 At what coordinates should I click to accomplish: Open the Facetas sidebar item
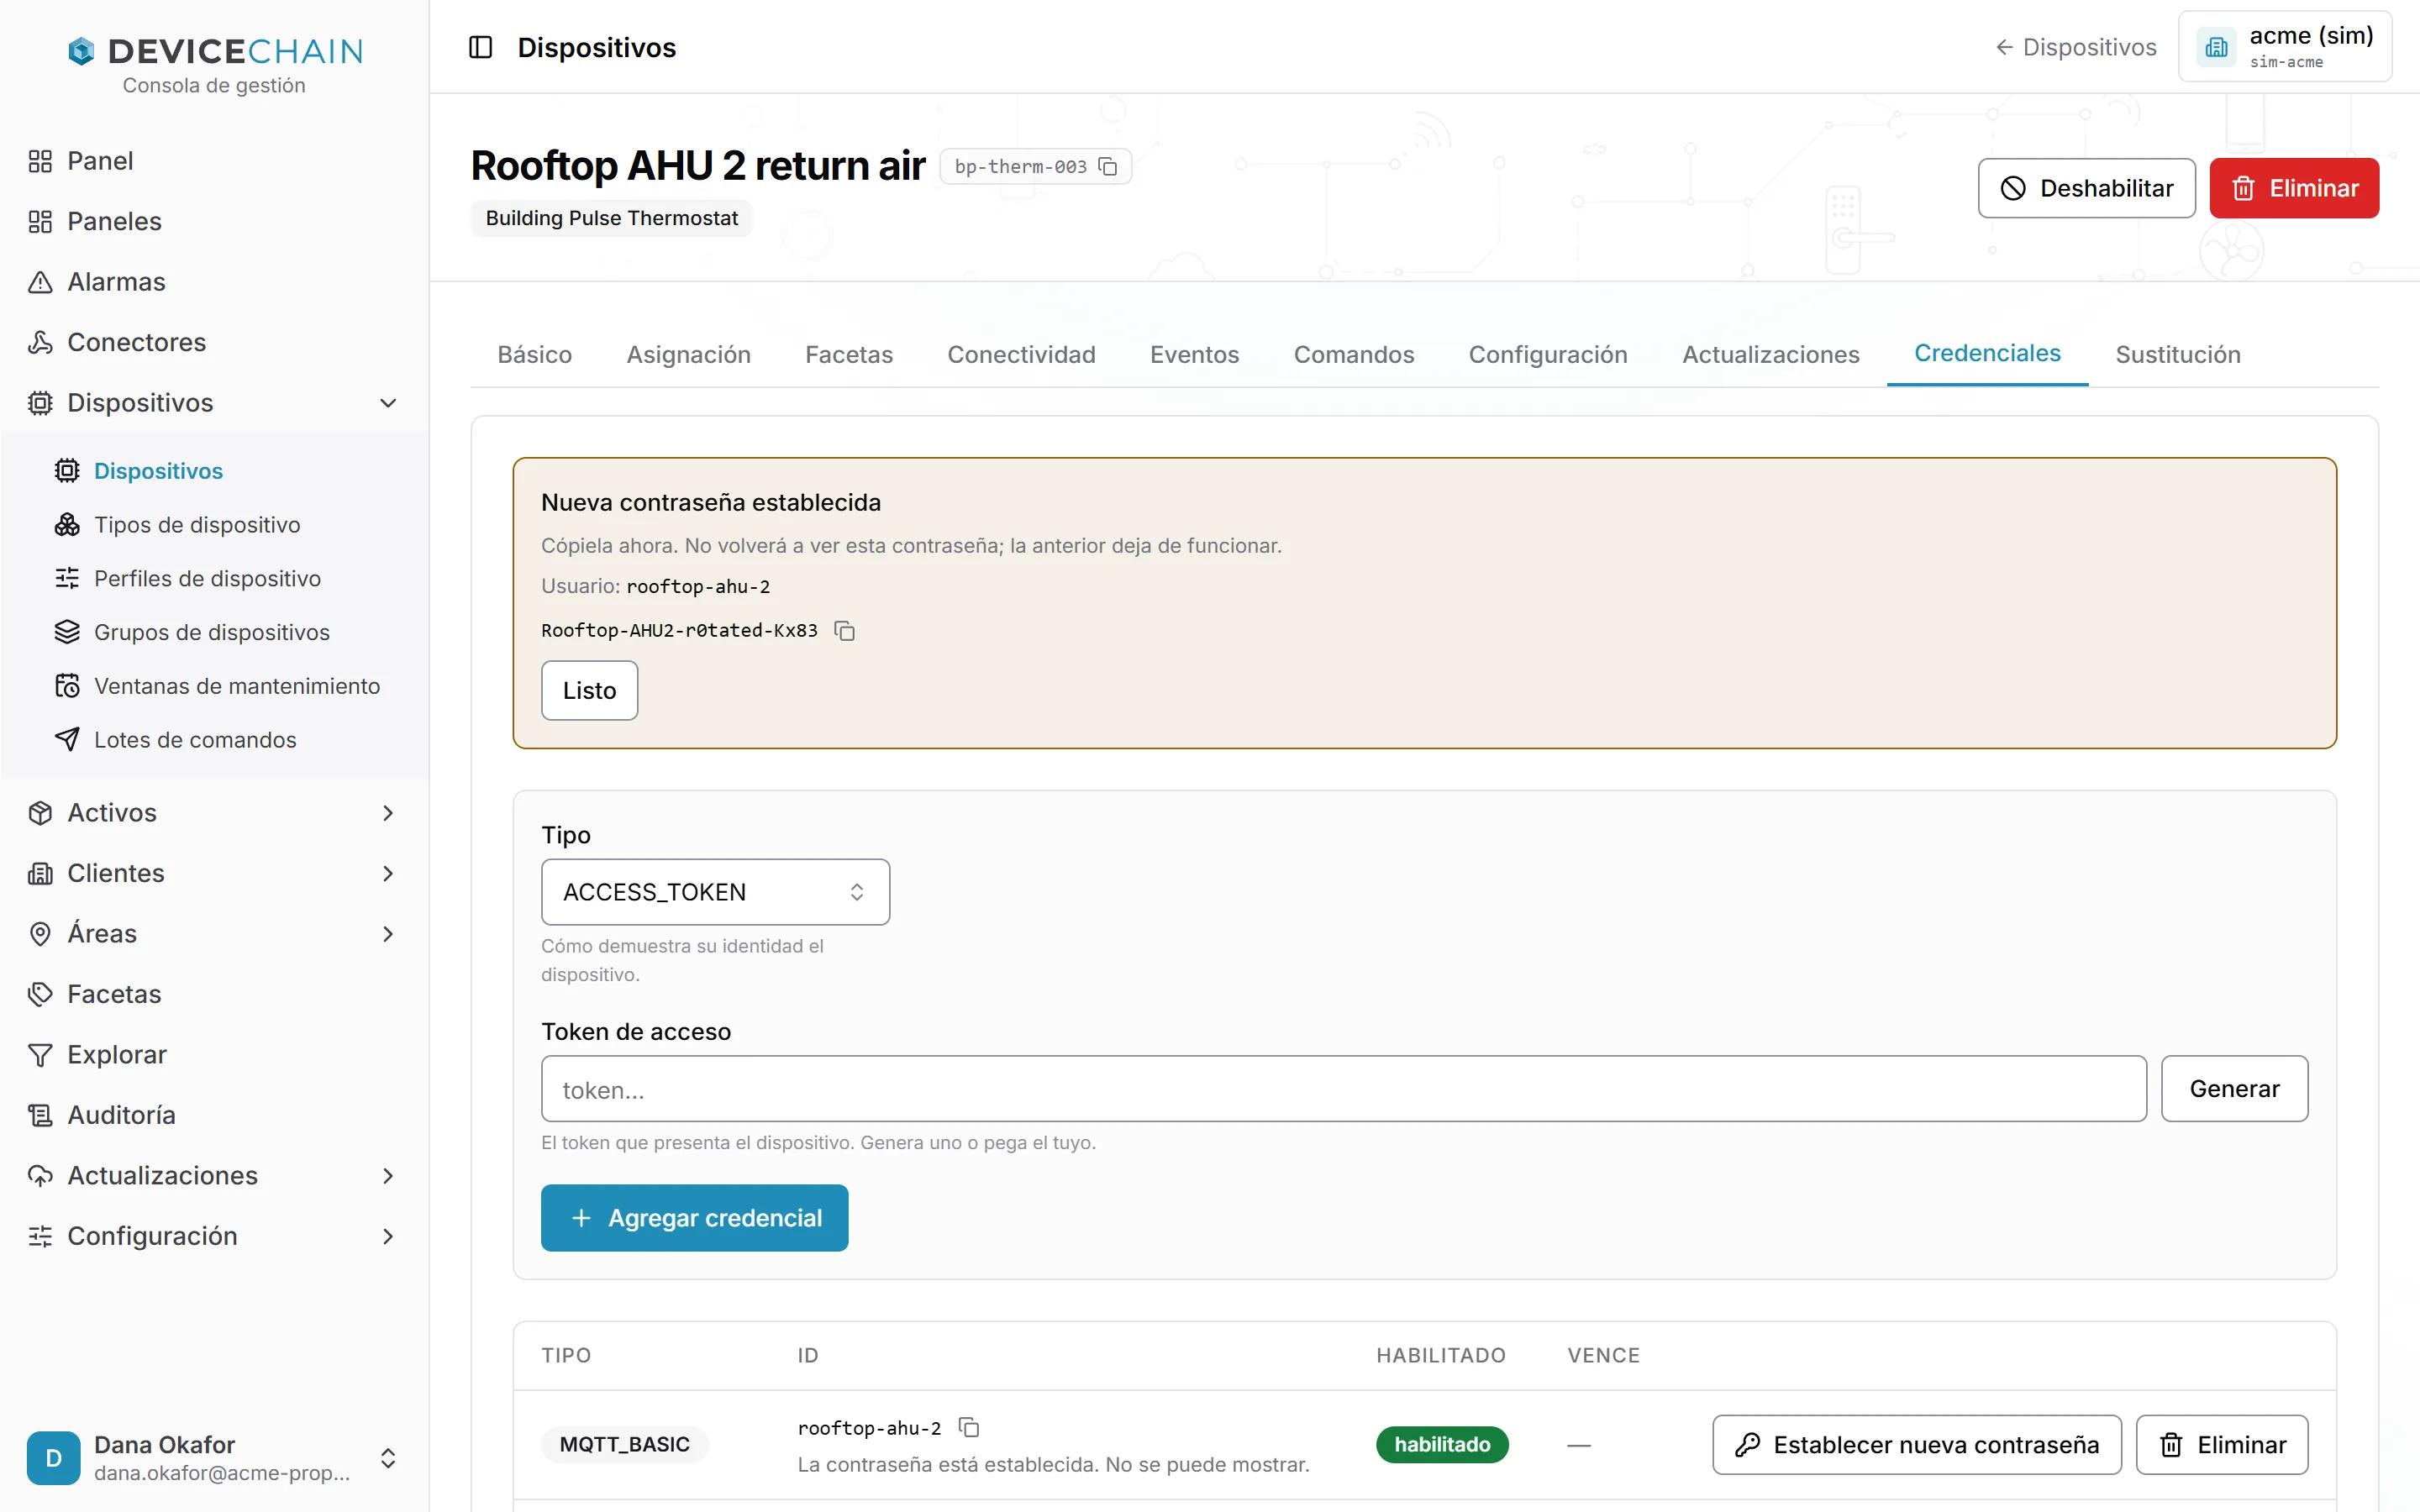pos(214,994)
